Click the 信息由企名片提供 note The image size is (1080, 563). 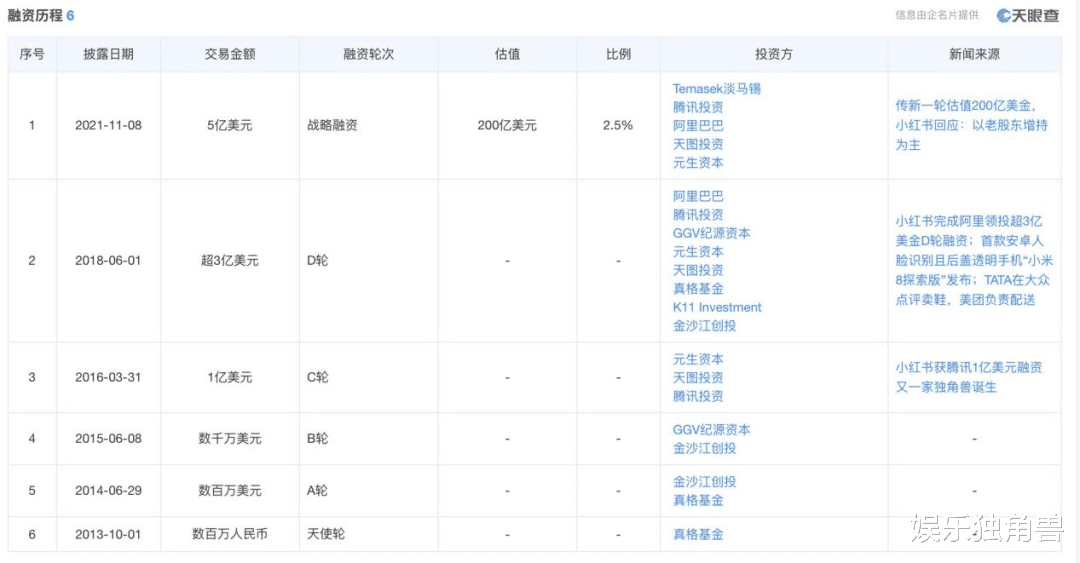click(x=937, y=15)
